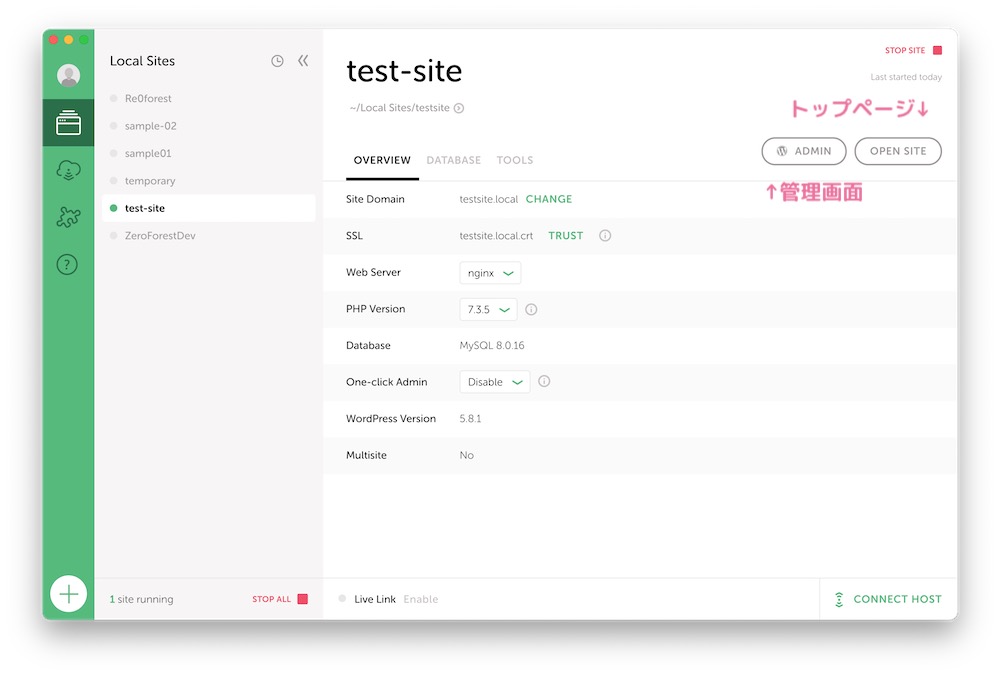Open the Web Server nginx dropdown
This screenshot has height=676, width=1000.
(x=490, y=273)
